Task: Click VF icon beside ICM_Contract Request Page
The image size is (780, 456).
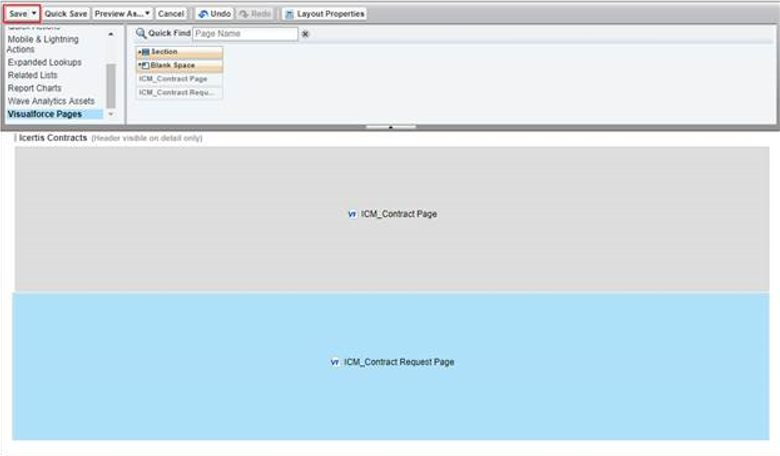Action: click(335, 362)
